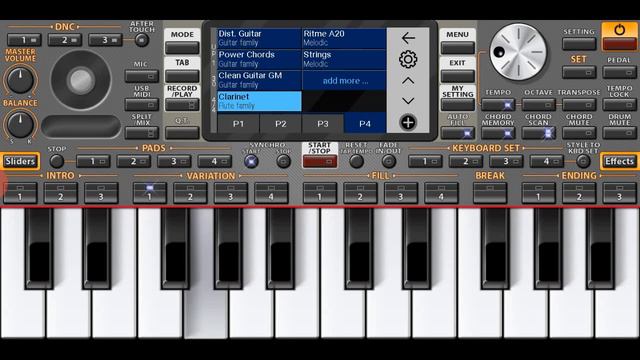Select the P2 page tab
The height and width of the screenshot is (360, 640).
[280, 123]
